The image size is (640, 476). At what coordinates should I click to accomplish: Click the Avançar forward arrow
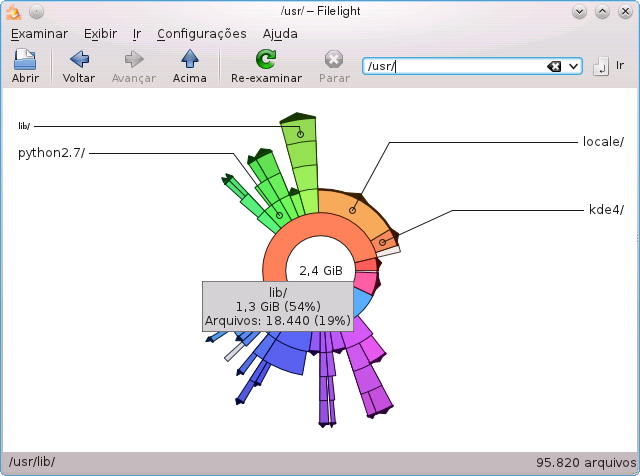tap(134, 66)
